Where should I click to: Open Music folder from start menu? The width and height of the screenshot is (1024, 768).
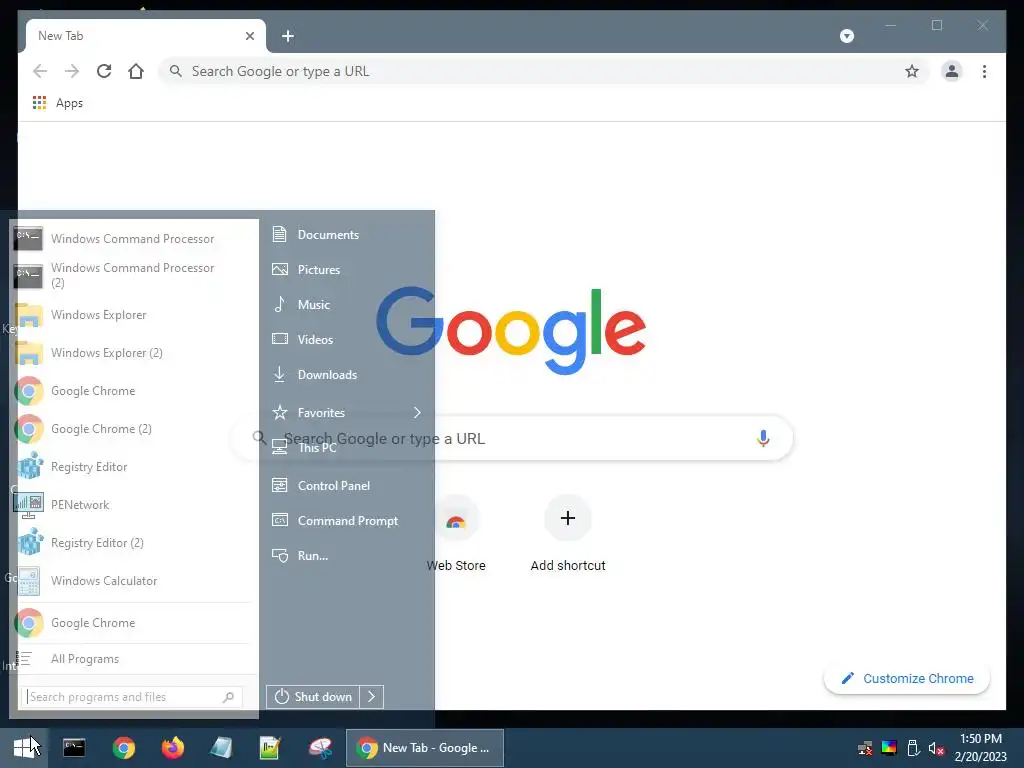click(346, 304)
